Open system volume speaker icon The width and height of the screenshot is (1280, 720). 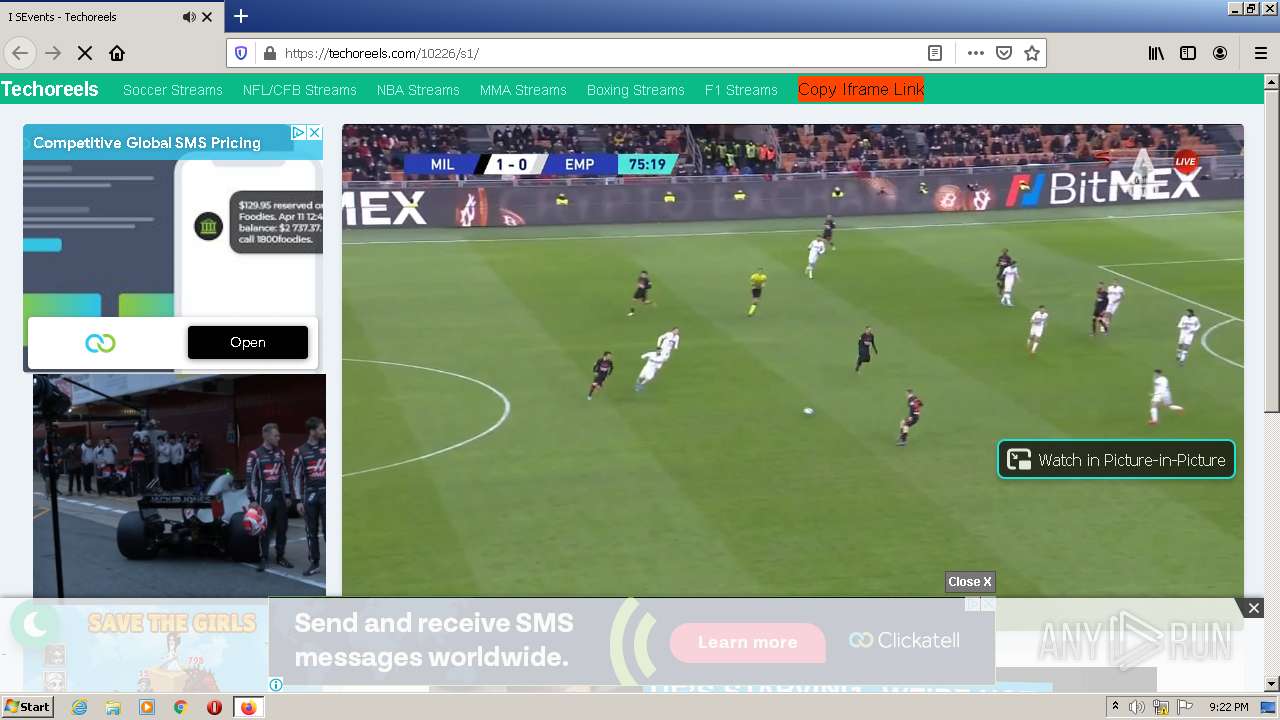[x=1137, y=707]
